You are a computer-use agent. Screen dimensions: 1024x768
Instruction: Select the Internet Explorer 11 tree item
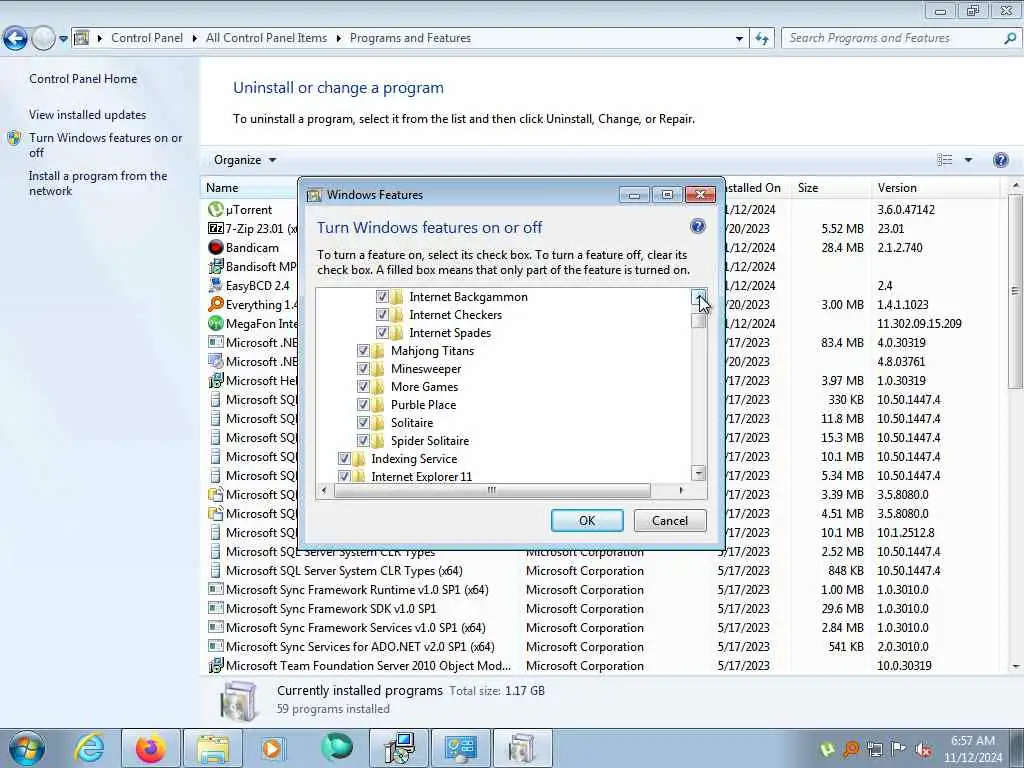coord(421,476)
